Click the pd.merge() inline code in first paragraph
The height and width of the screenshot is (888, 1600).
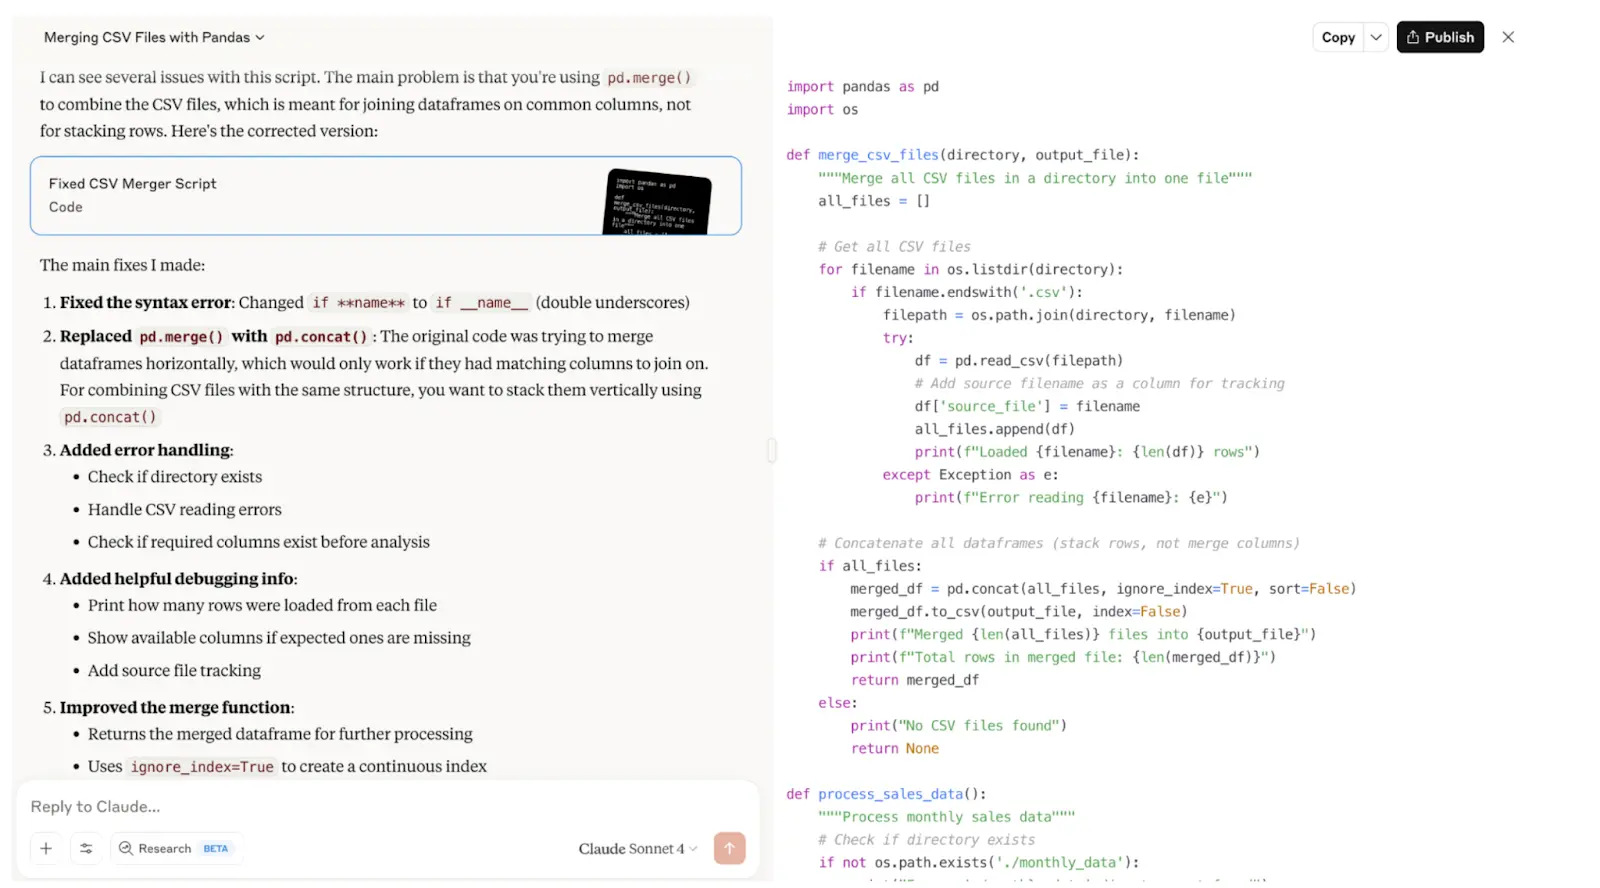click(649, 77)
